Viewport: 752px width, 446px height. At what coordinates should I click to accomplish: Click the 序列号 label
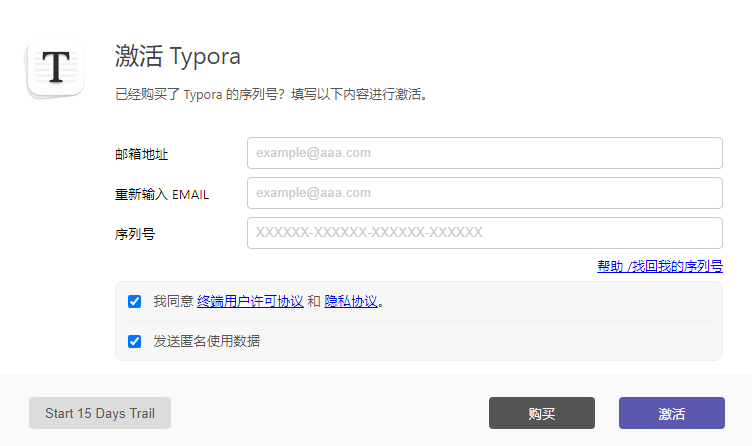coord(135,234)
